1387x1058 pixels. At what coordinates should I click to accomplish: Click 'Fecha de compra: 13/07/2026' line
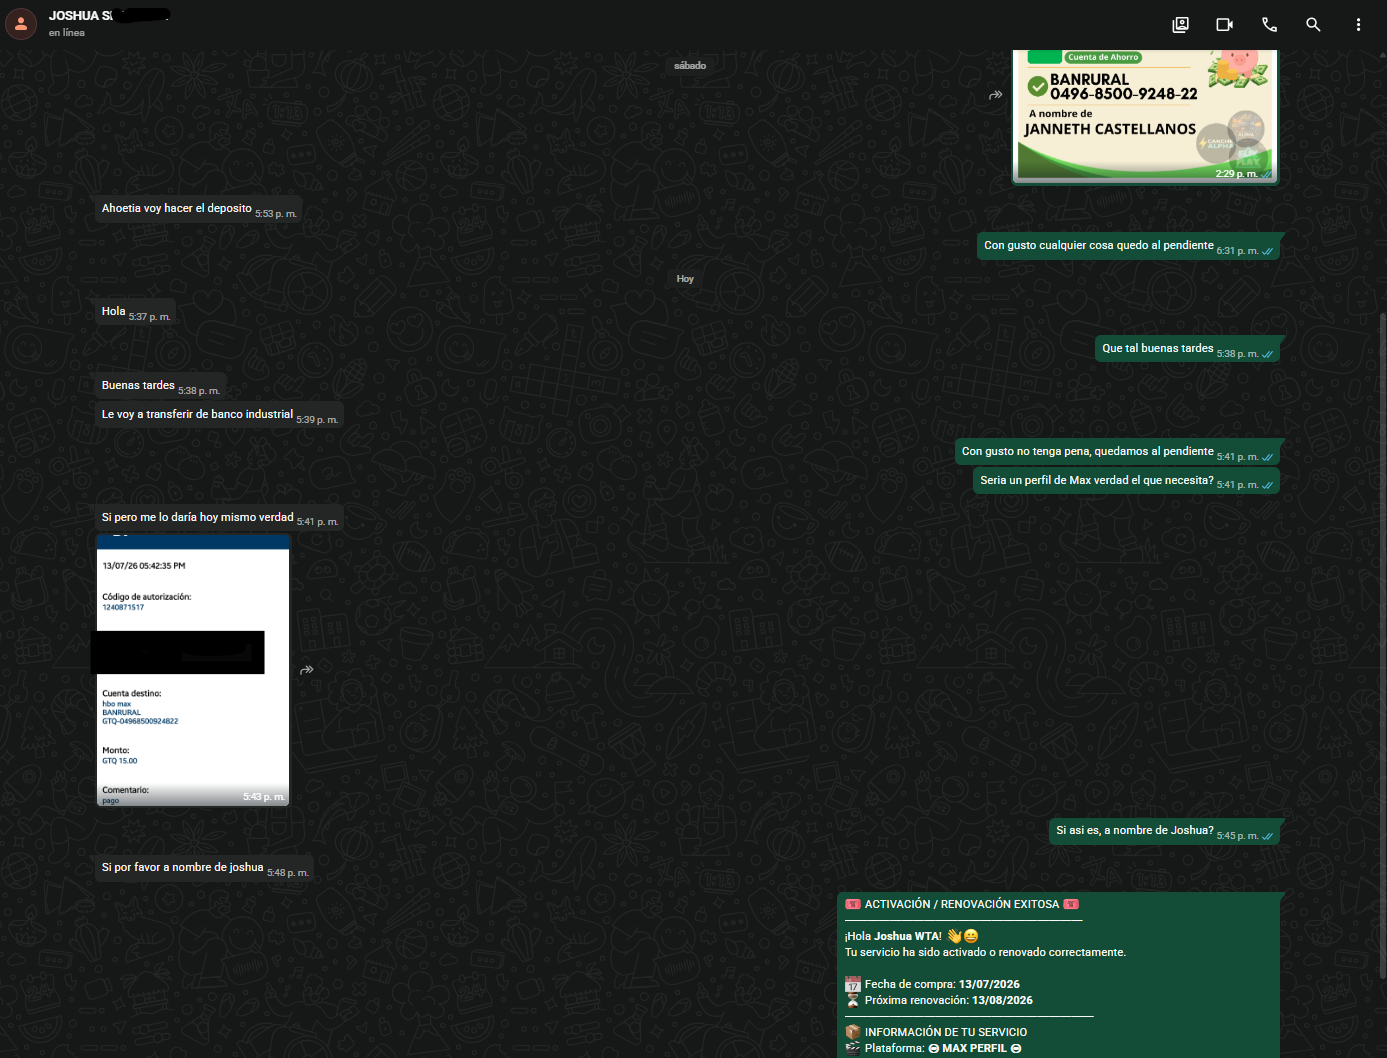point(933,985)
